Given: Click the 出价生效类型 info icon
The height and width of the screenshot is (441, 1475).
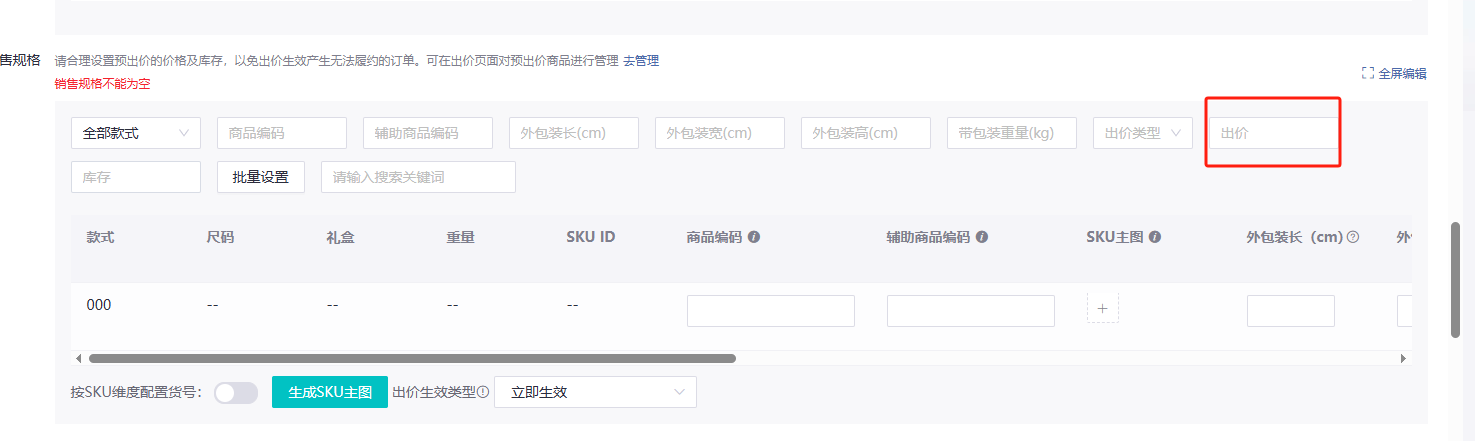Looking at the screenshot, I should (x=483, y=392).
